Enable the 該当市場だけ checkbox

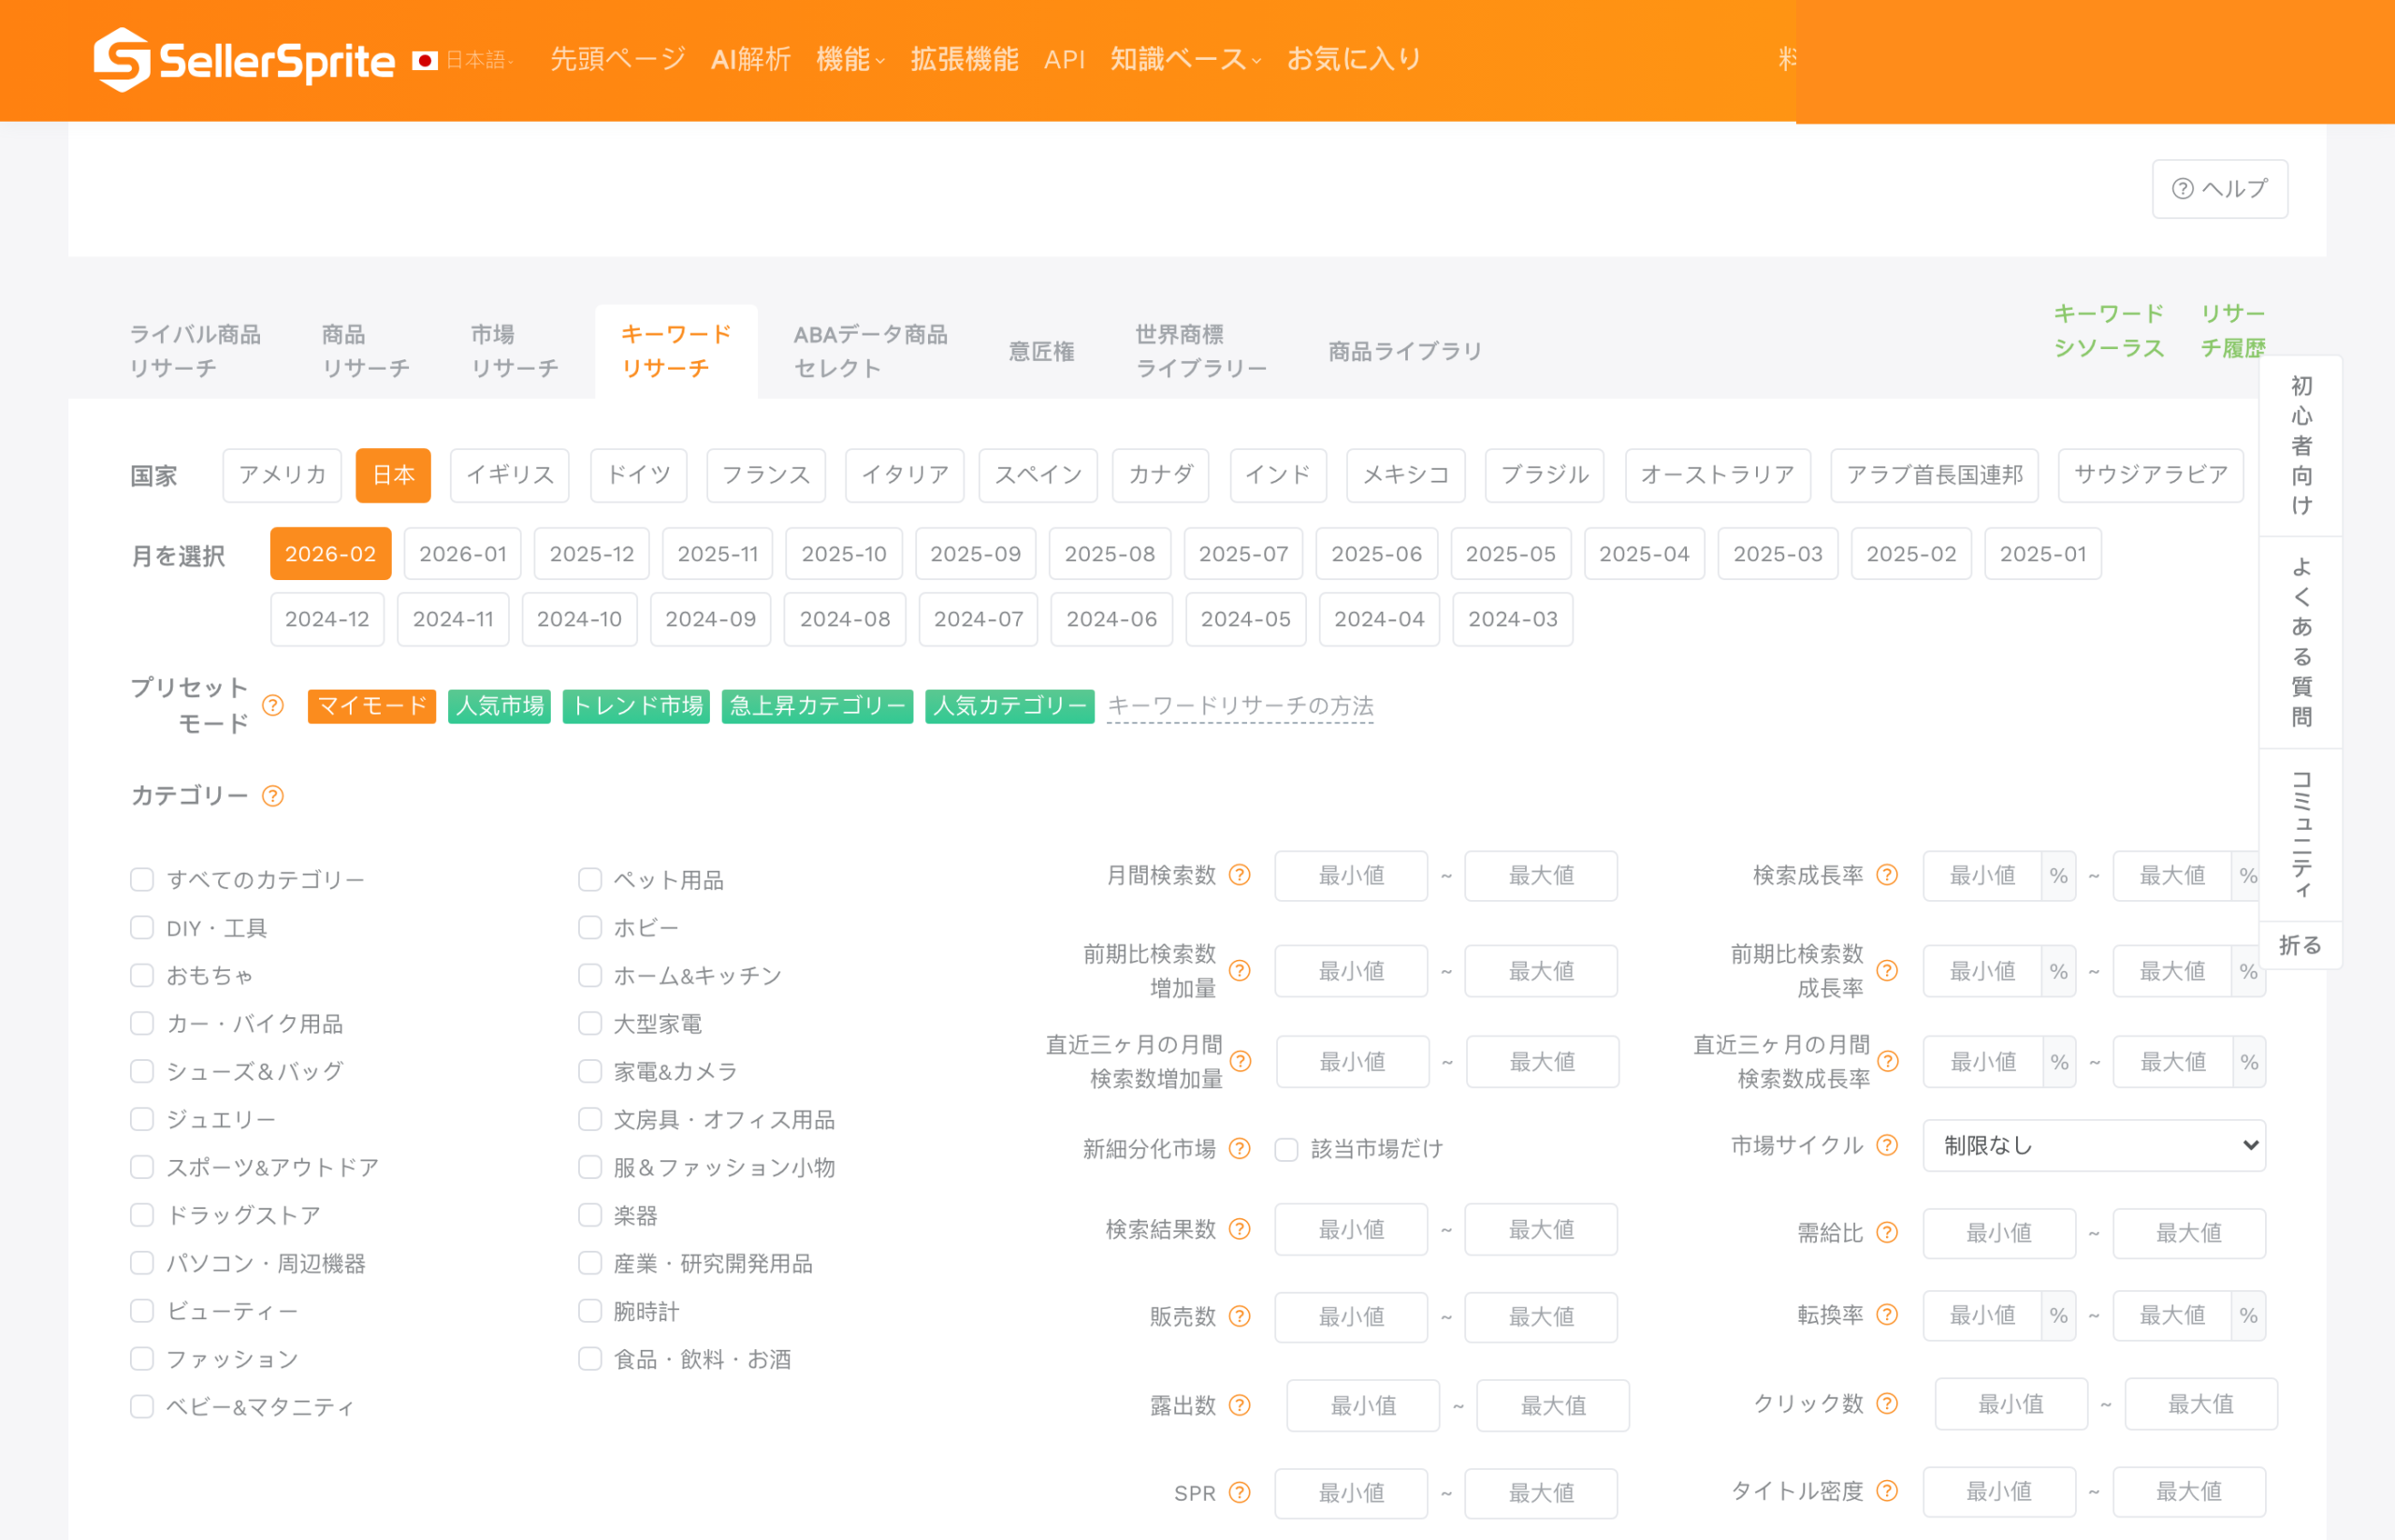coord(1285,1149)
